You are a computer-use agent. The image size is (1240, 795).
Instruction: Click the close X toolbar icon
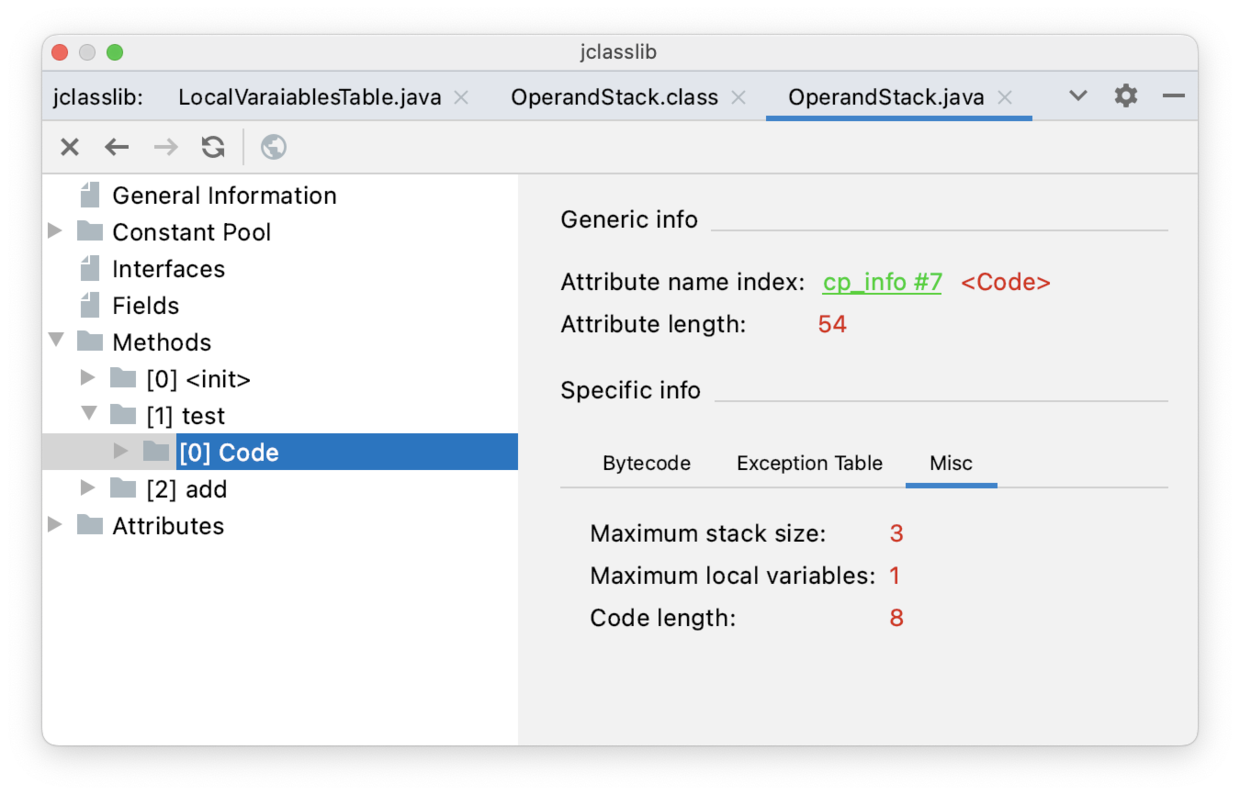click(x=69, y=148)
